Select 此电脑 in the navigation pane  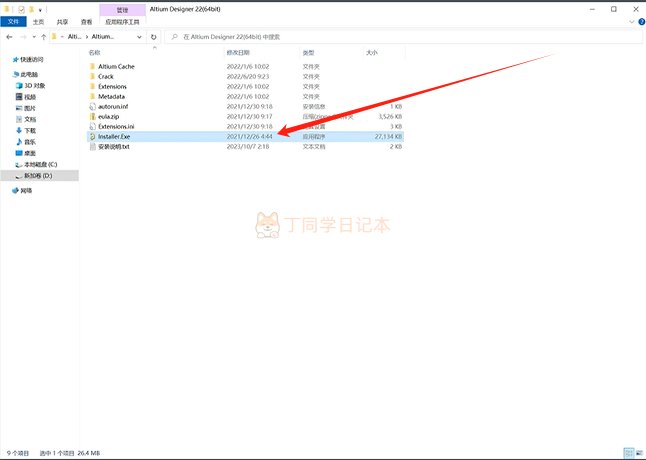26,75
